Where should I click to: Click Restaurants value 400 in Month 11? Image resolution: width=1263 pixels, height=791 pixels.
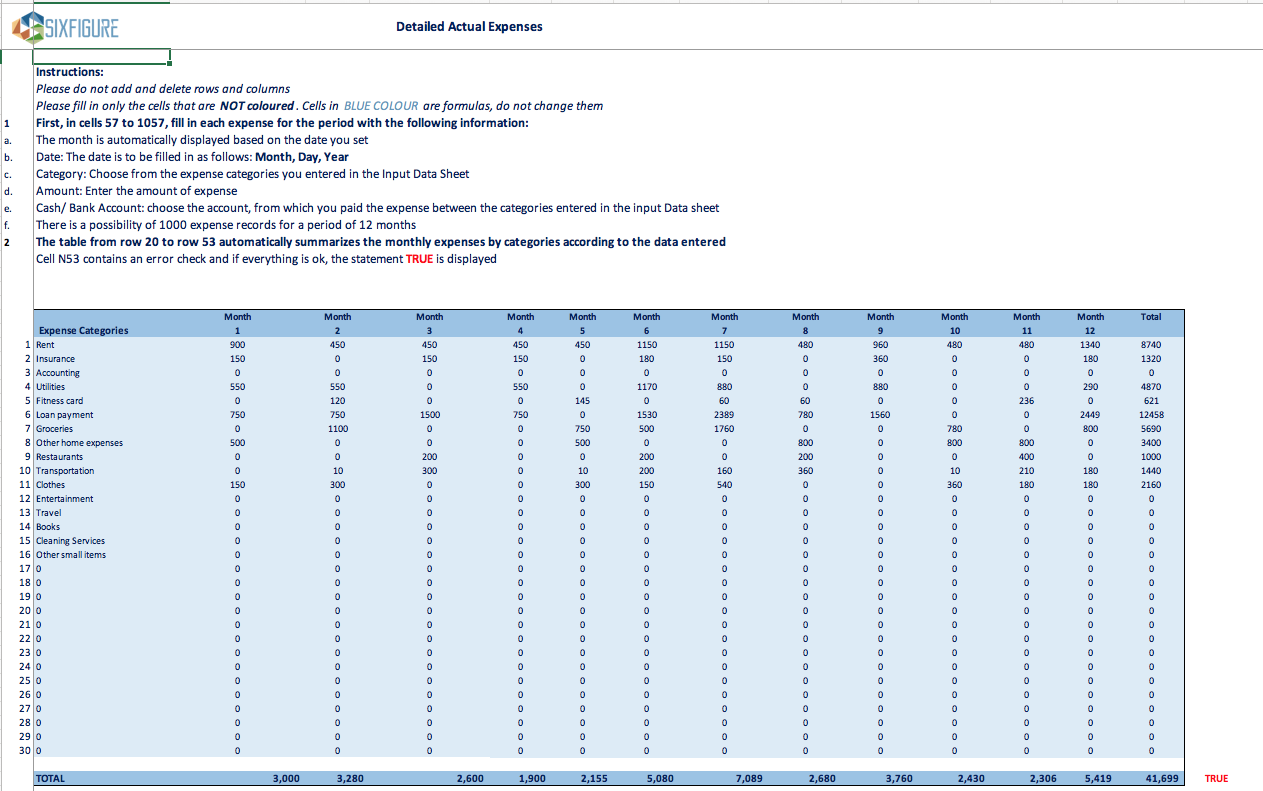coord(1027,457)
